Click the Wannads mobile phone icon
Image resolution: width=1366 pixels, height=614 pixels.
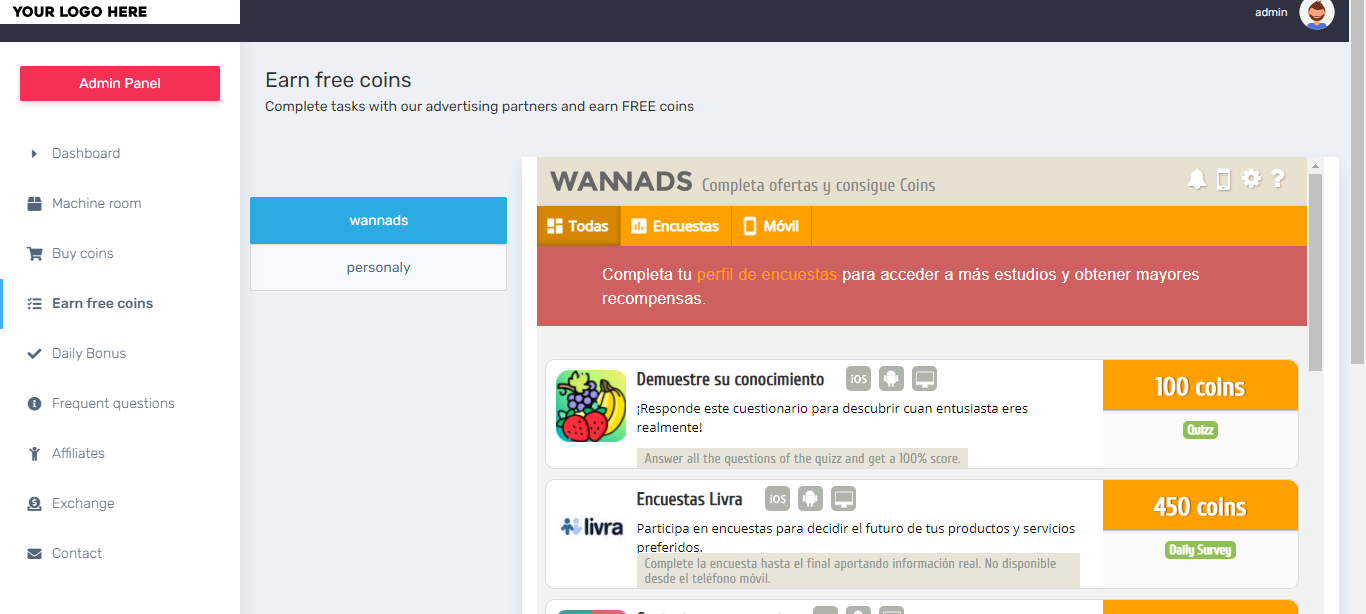click(x=1223, y=179)
